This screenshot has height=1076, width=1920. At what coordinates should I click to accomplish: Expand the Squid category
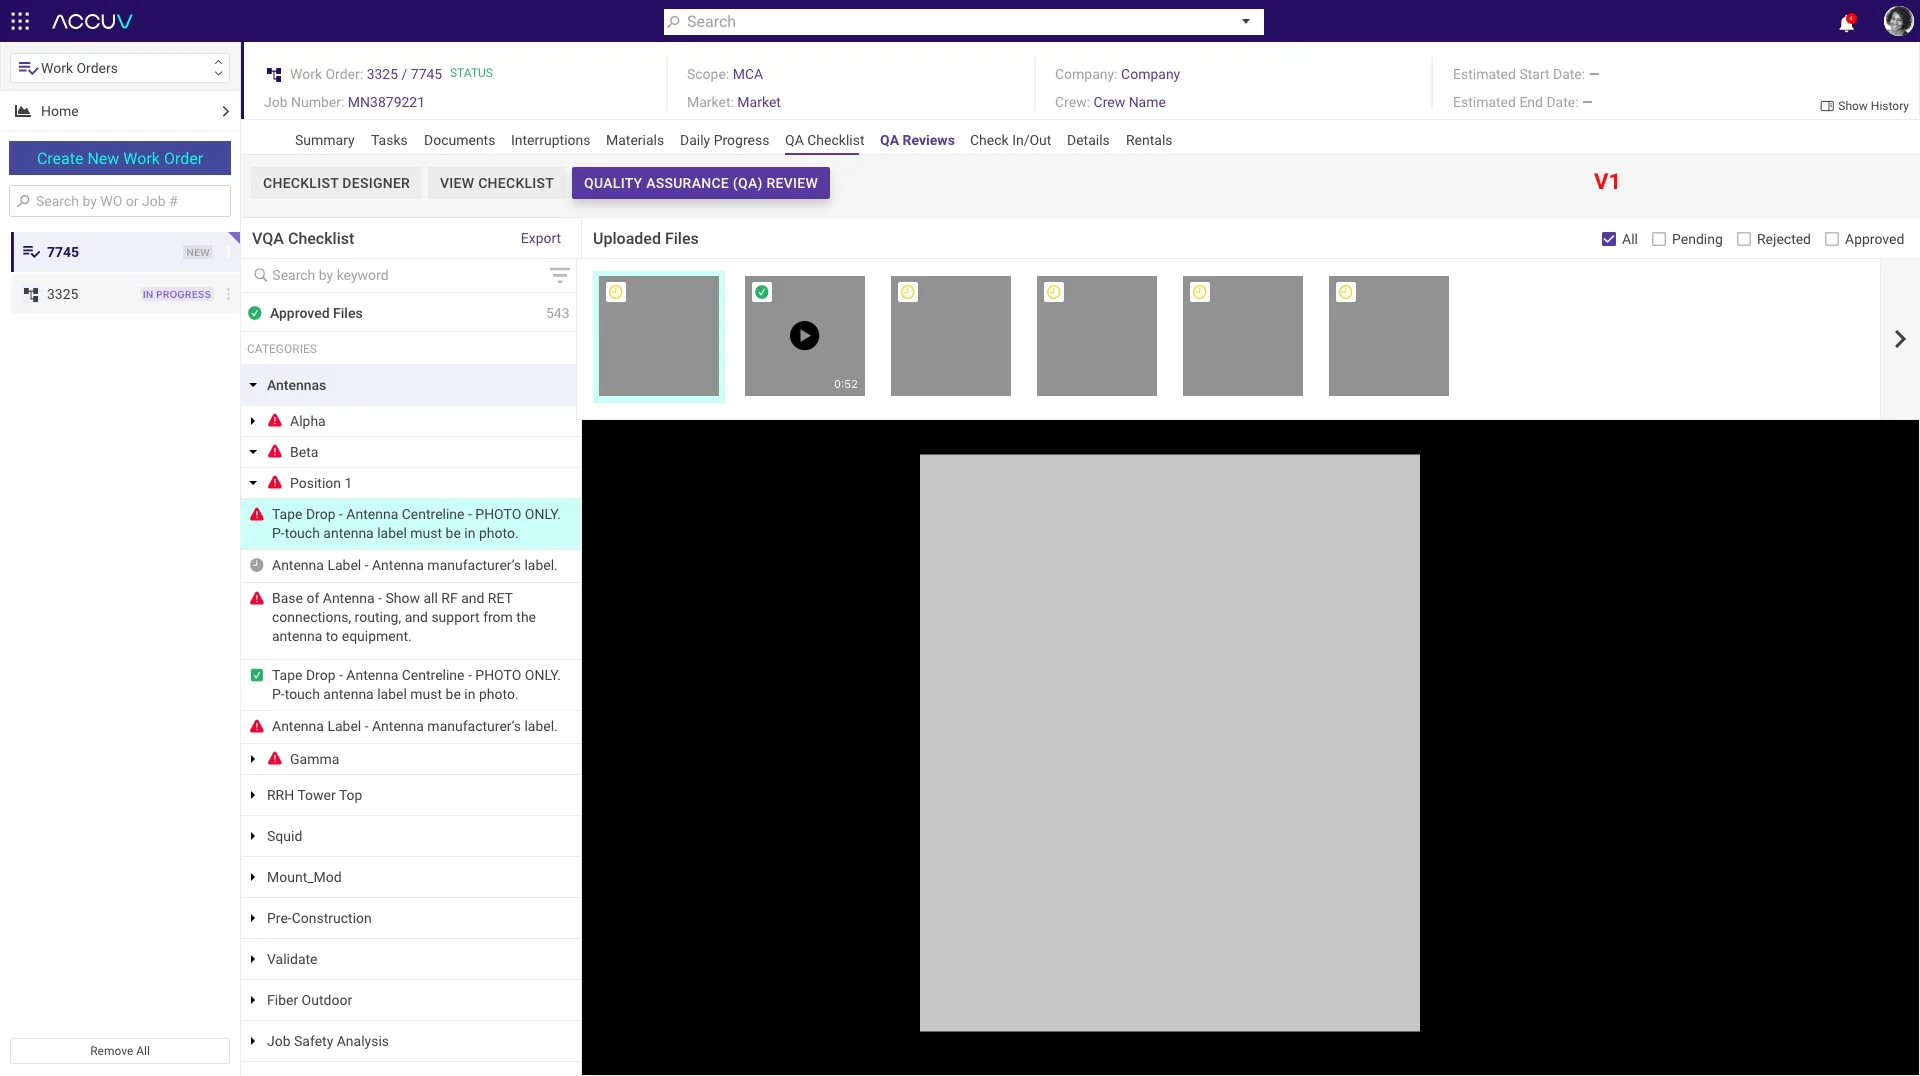pos(253,836)
